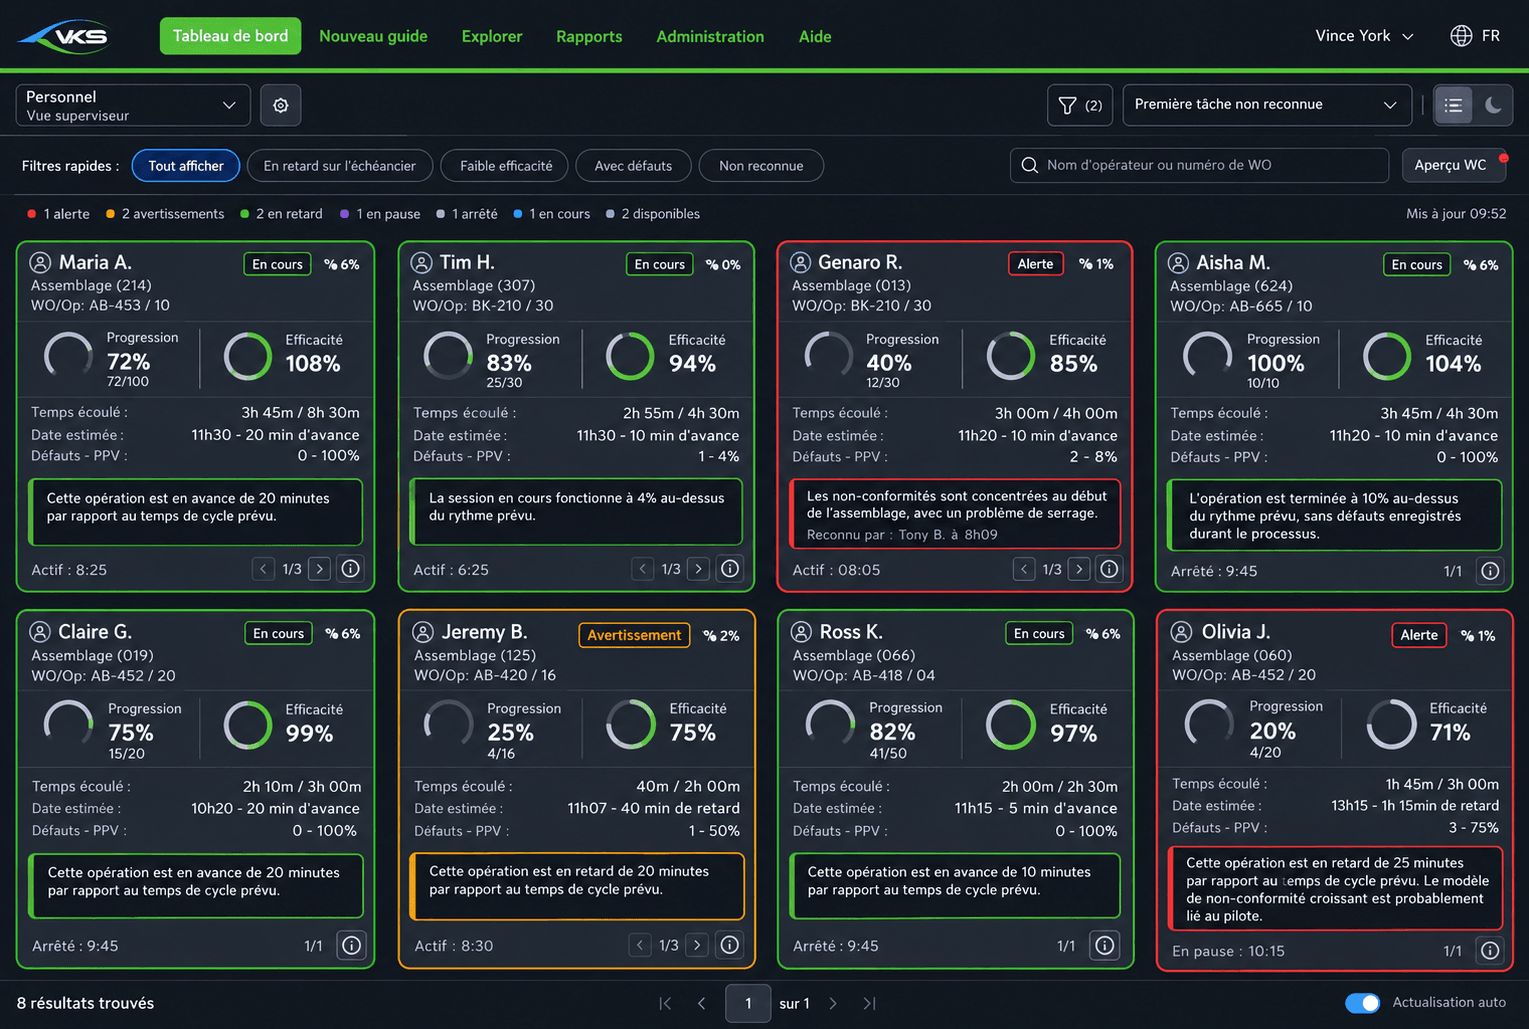Open Explorer menu item

click(492, 36)
